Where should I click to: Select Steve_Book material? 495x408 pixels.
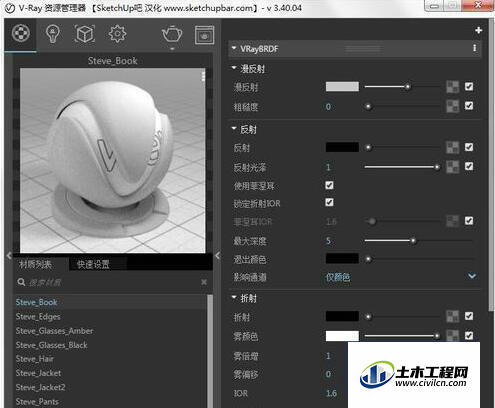pos(37,303)
